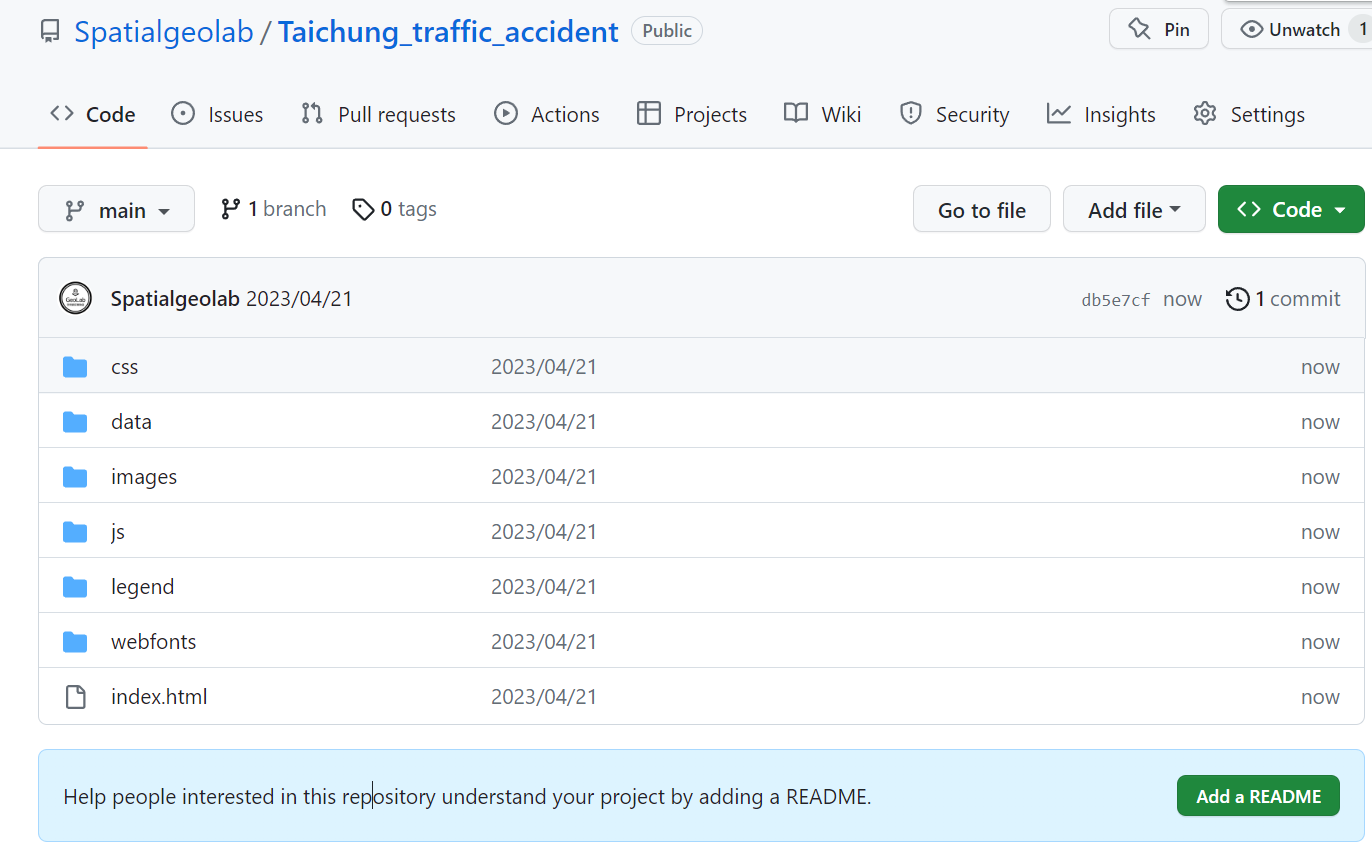Click the repository icon beside owner name

(50, 32)
